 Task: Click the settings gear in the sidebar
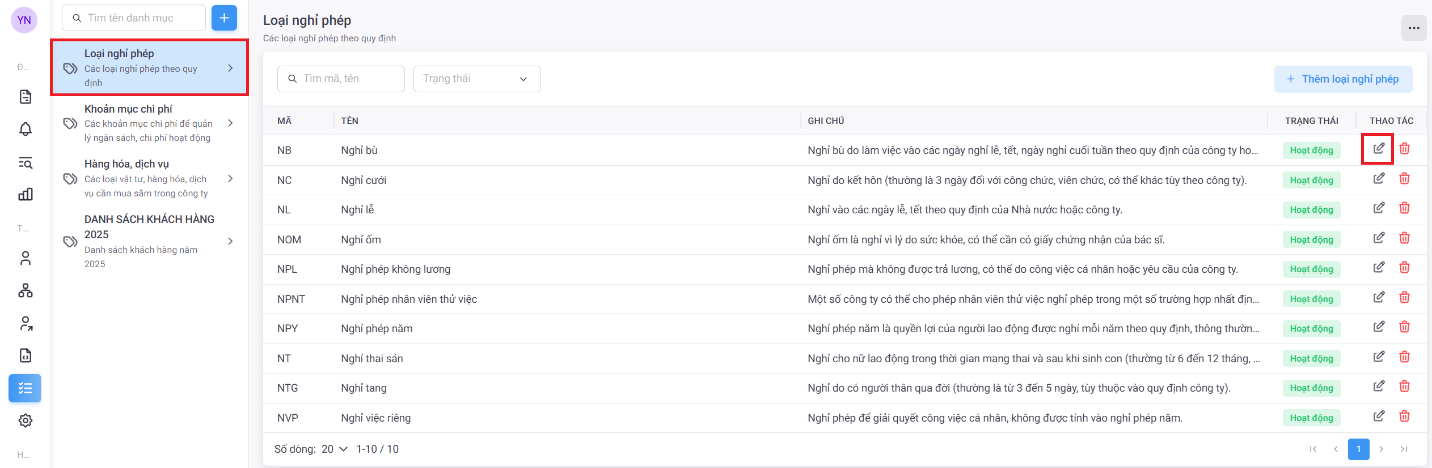[x=26, y=420]
